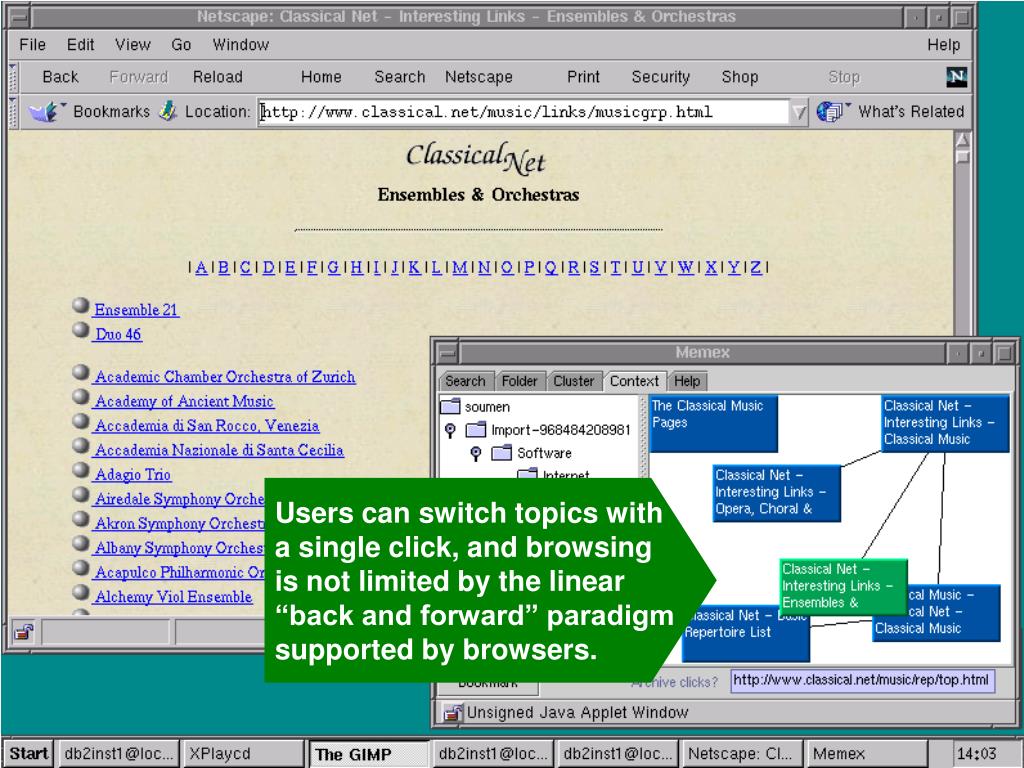Open the Help menu in Netscape

pos(944,44)
